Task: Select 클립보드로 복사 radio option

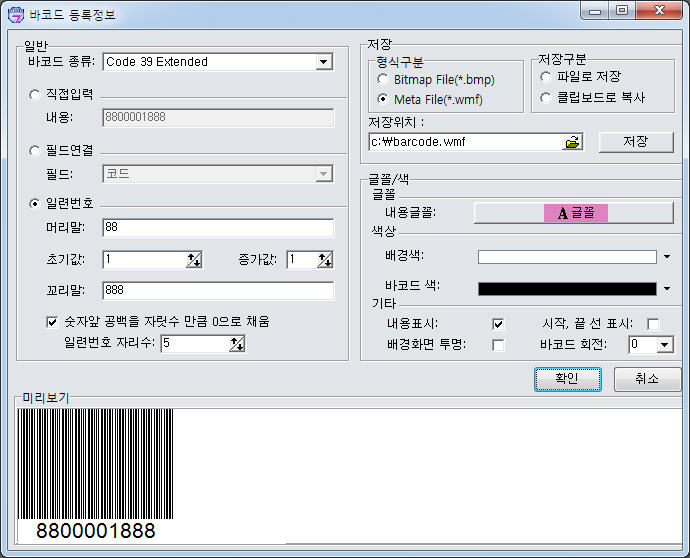Action: click(546, 98)
